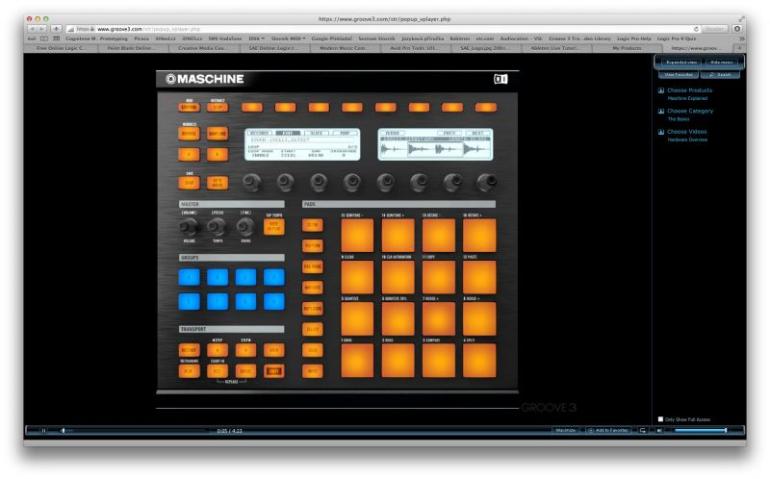Click the PAD MODE button beside the pads

313,267
